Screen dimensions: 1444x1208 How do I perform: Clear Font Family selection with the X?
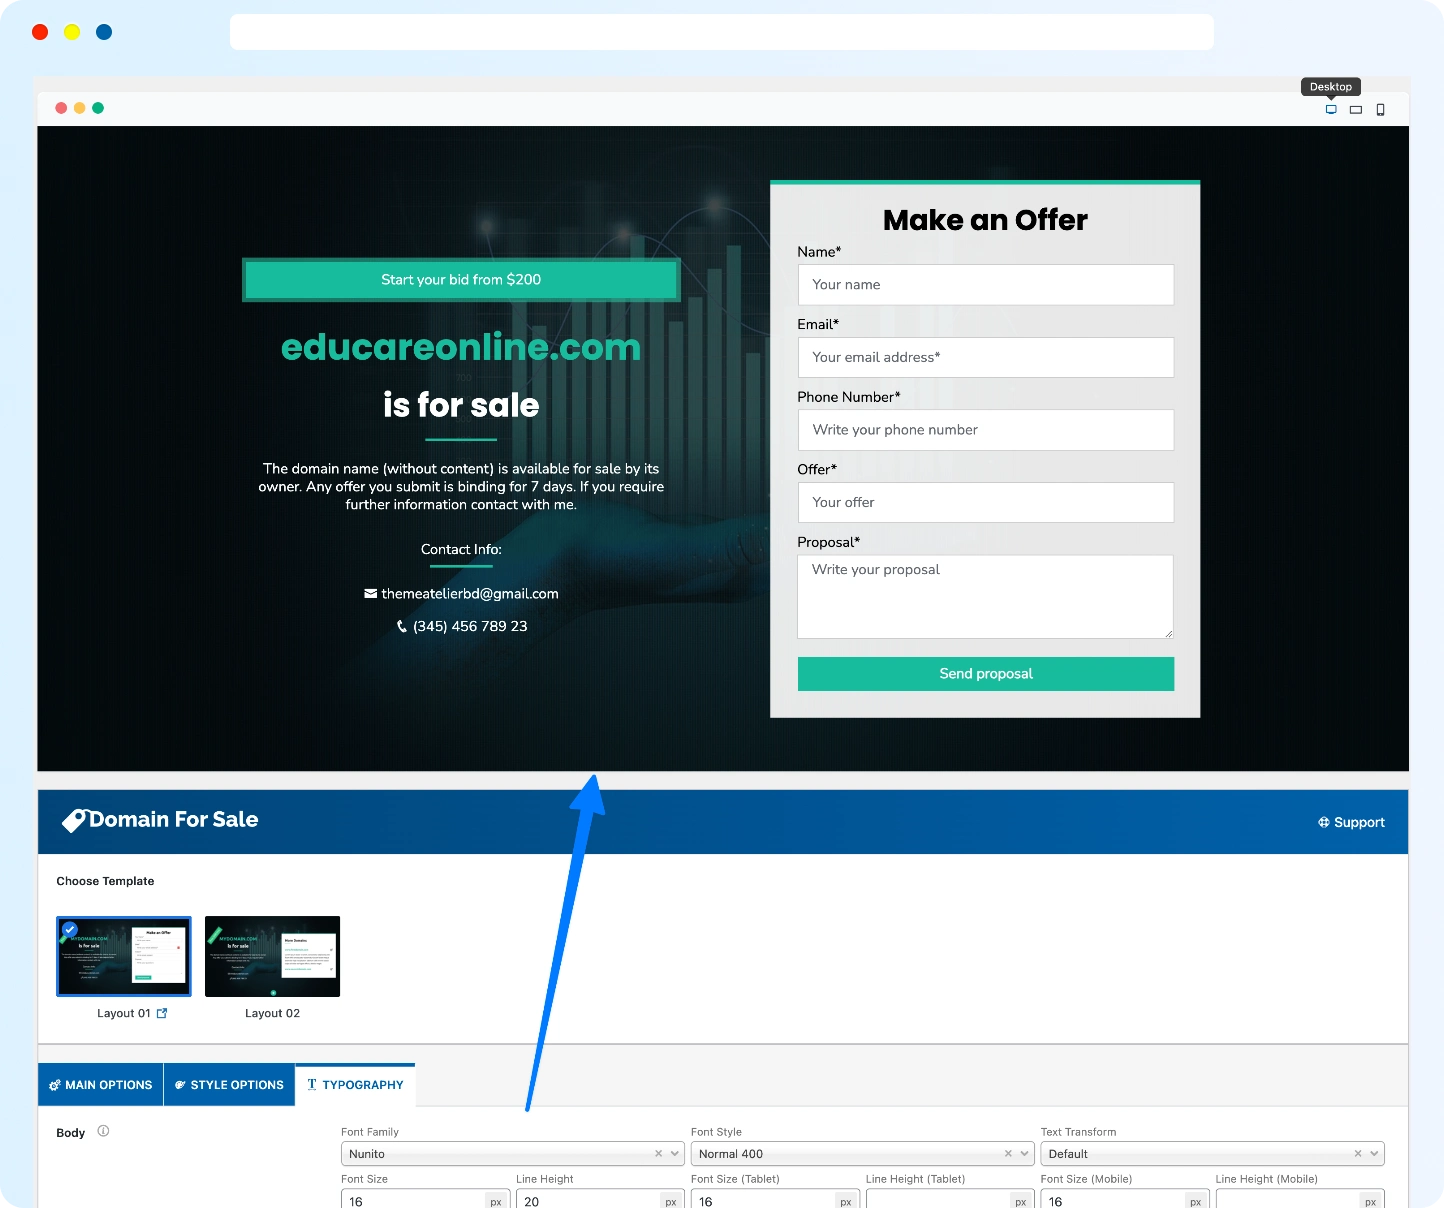[x=659, y=1154]
